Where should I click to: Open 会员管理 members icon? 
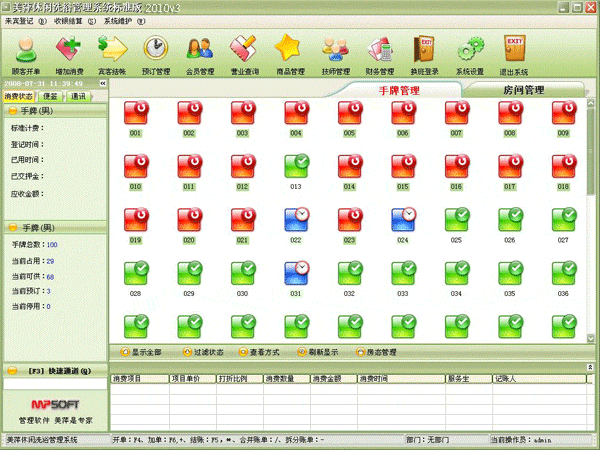200,54
